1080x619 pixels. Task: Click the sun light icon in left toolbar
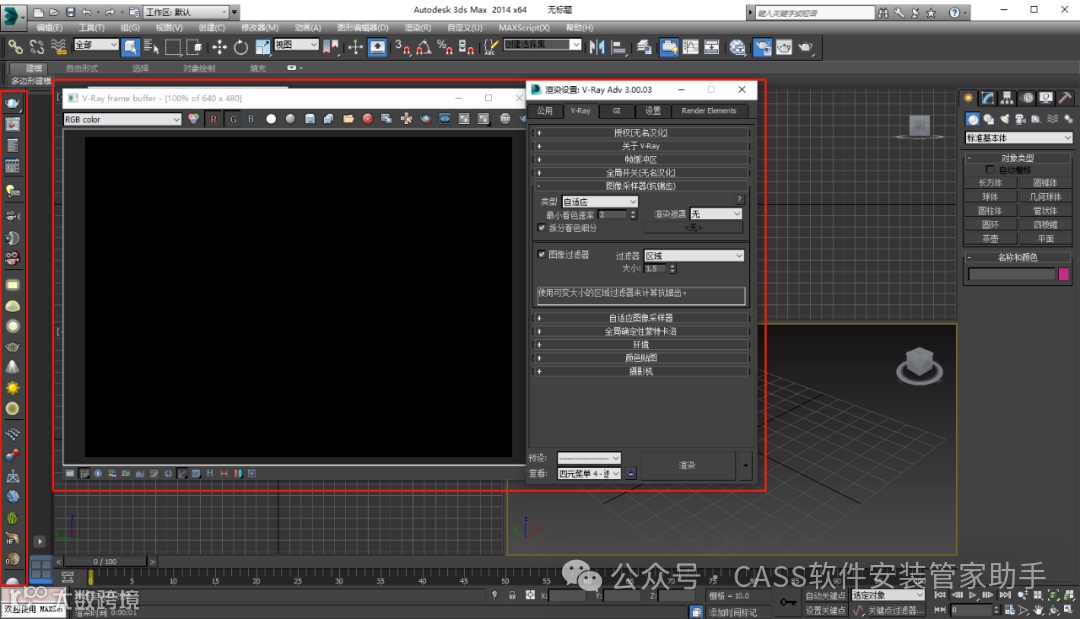point(12,388)
